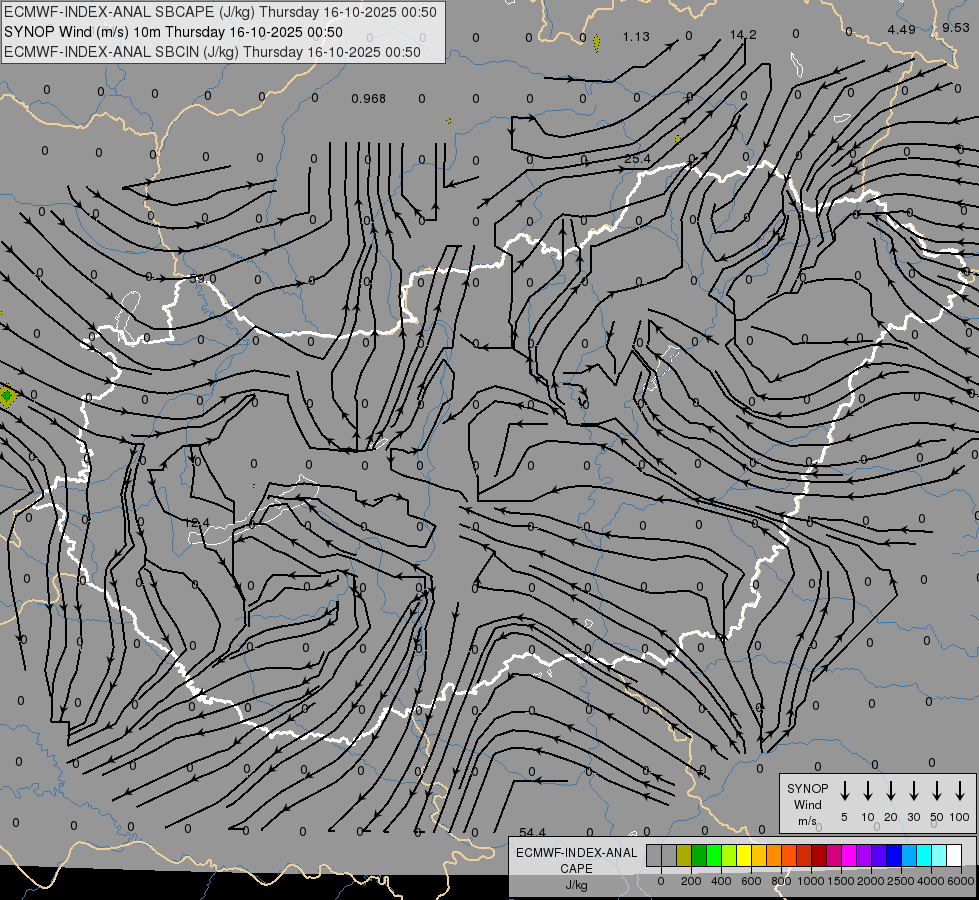Select the yellow CAPE legend swatch
The height and width of the screenshot is (900, 979).
click(744, 855)
